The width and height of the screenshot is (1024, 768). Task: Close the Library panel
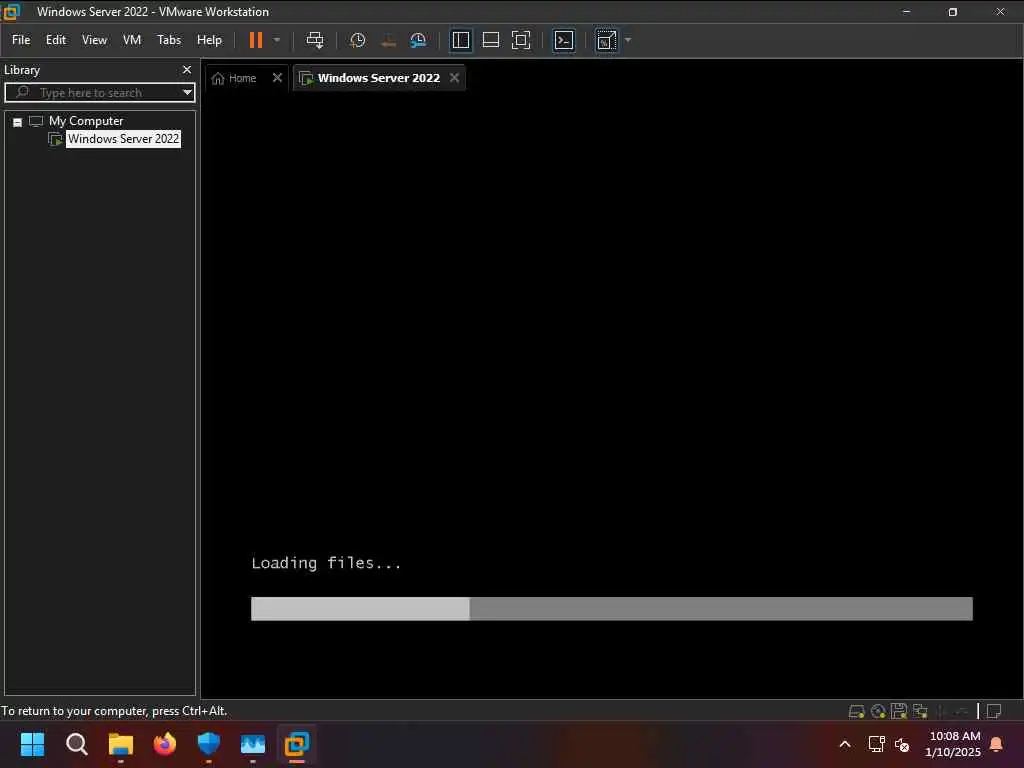coord(187,69)
